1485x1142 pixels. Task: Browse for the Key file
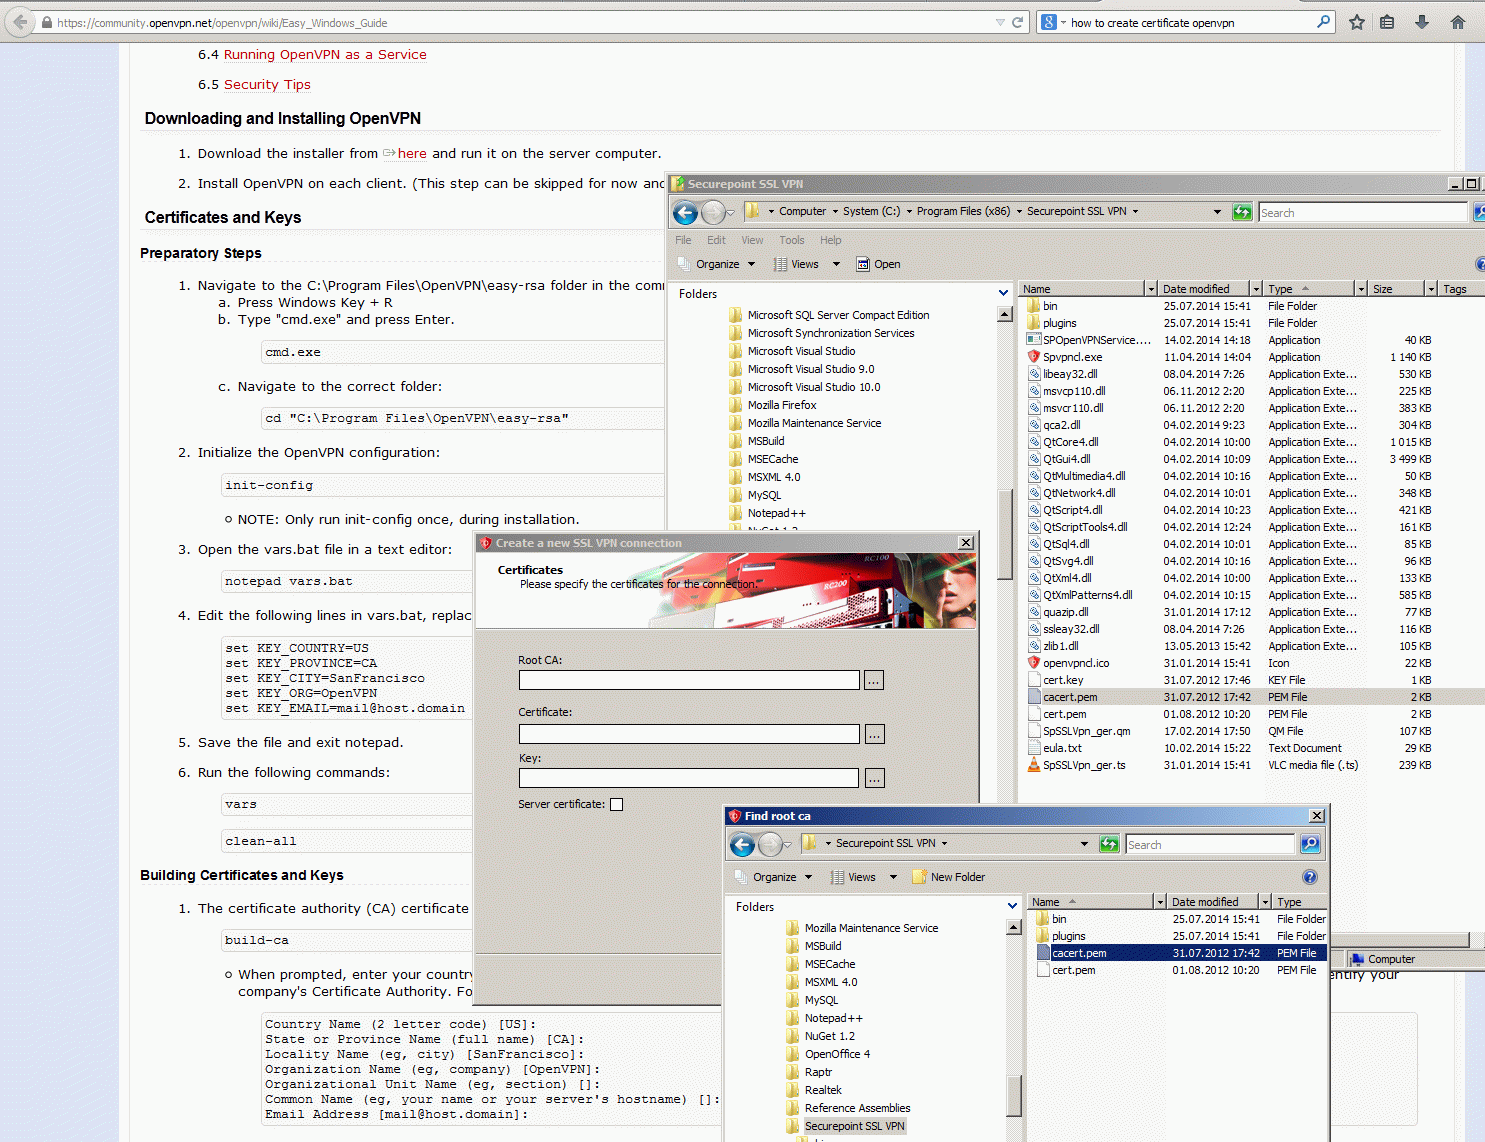[x=874, y=778]
